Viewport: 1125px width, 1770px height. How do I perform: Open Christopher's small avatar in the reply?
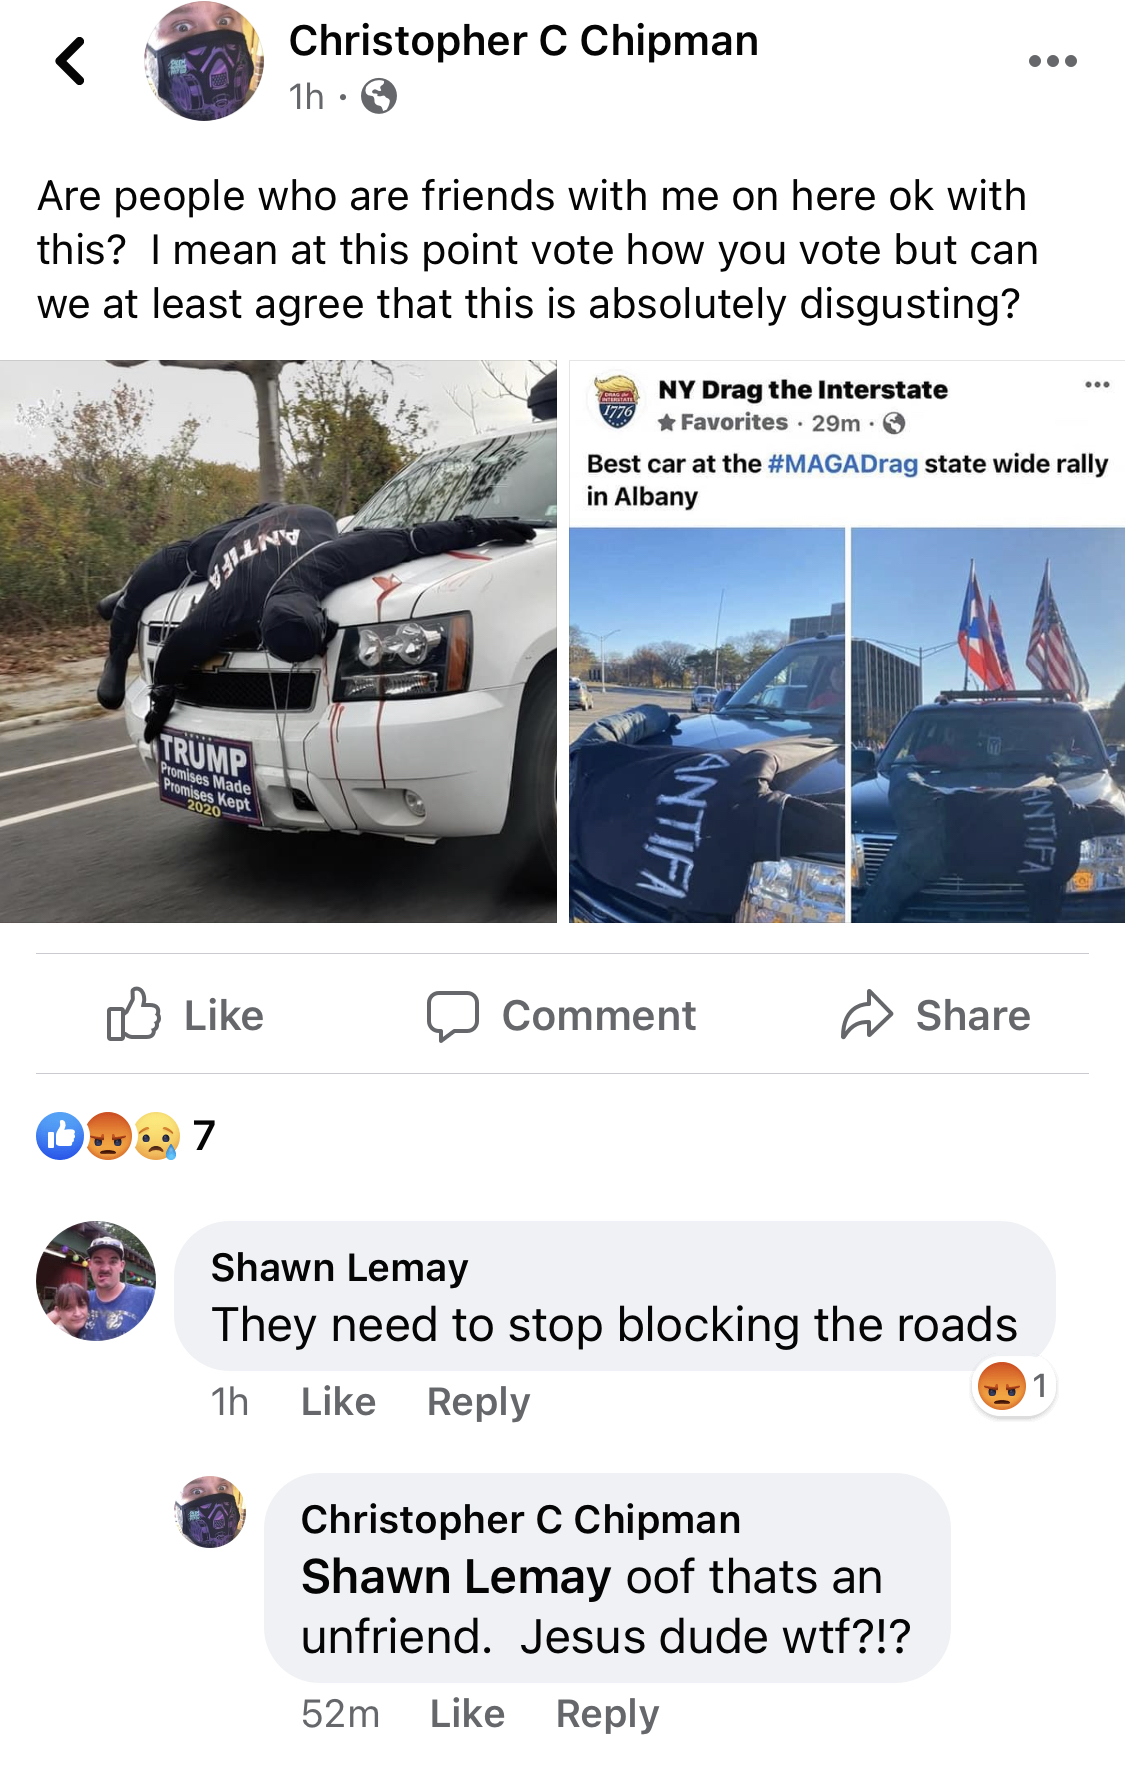click(210, 1512)
